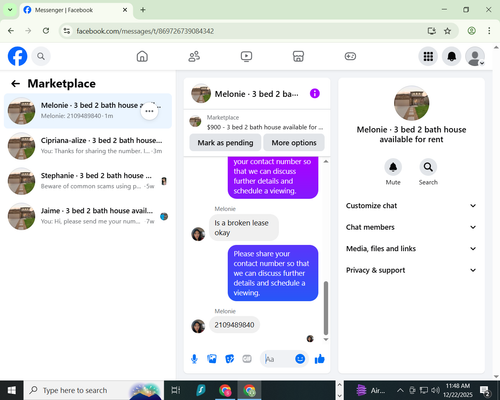Choose a sticker in chat composer

pyautogui.click(x=230, y=359)
